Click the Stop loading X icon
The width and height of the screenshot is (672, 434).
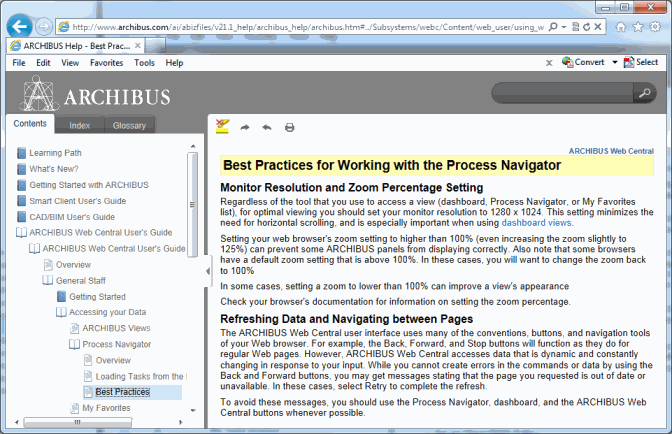pyautogui.click(x=598, y=27)
